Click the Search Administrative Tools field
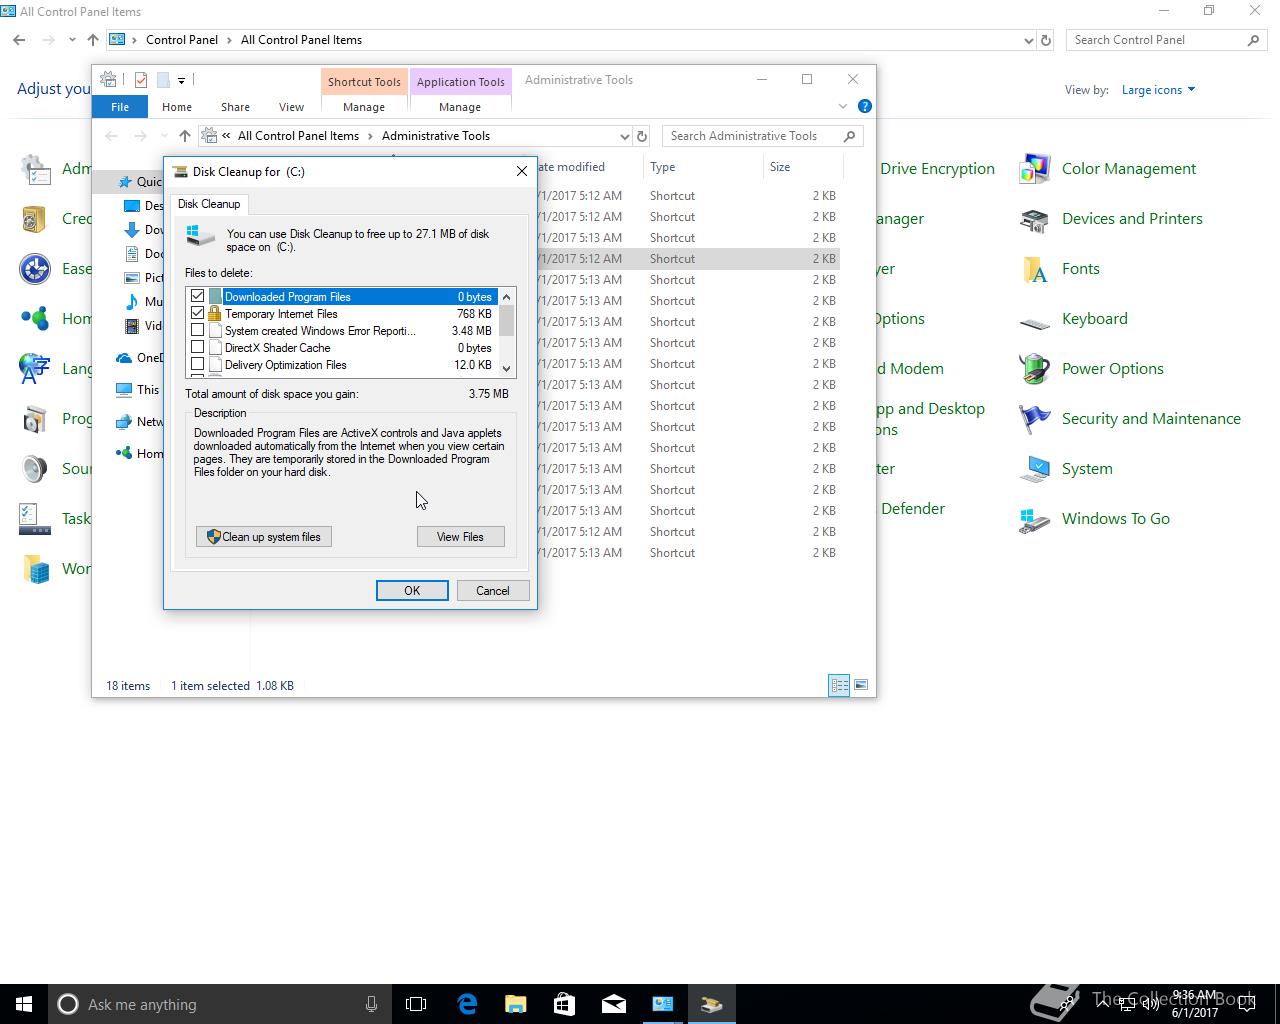 (x=762, y=136)
